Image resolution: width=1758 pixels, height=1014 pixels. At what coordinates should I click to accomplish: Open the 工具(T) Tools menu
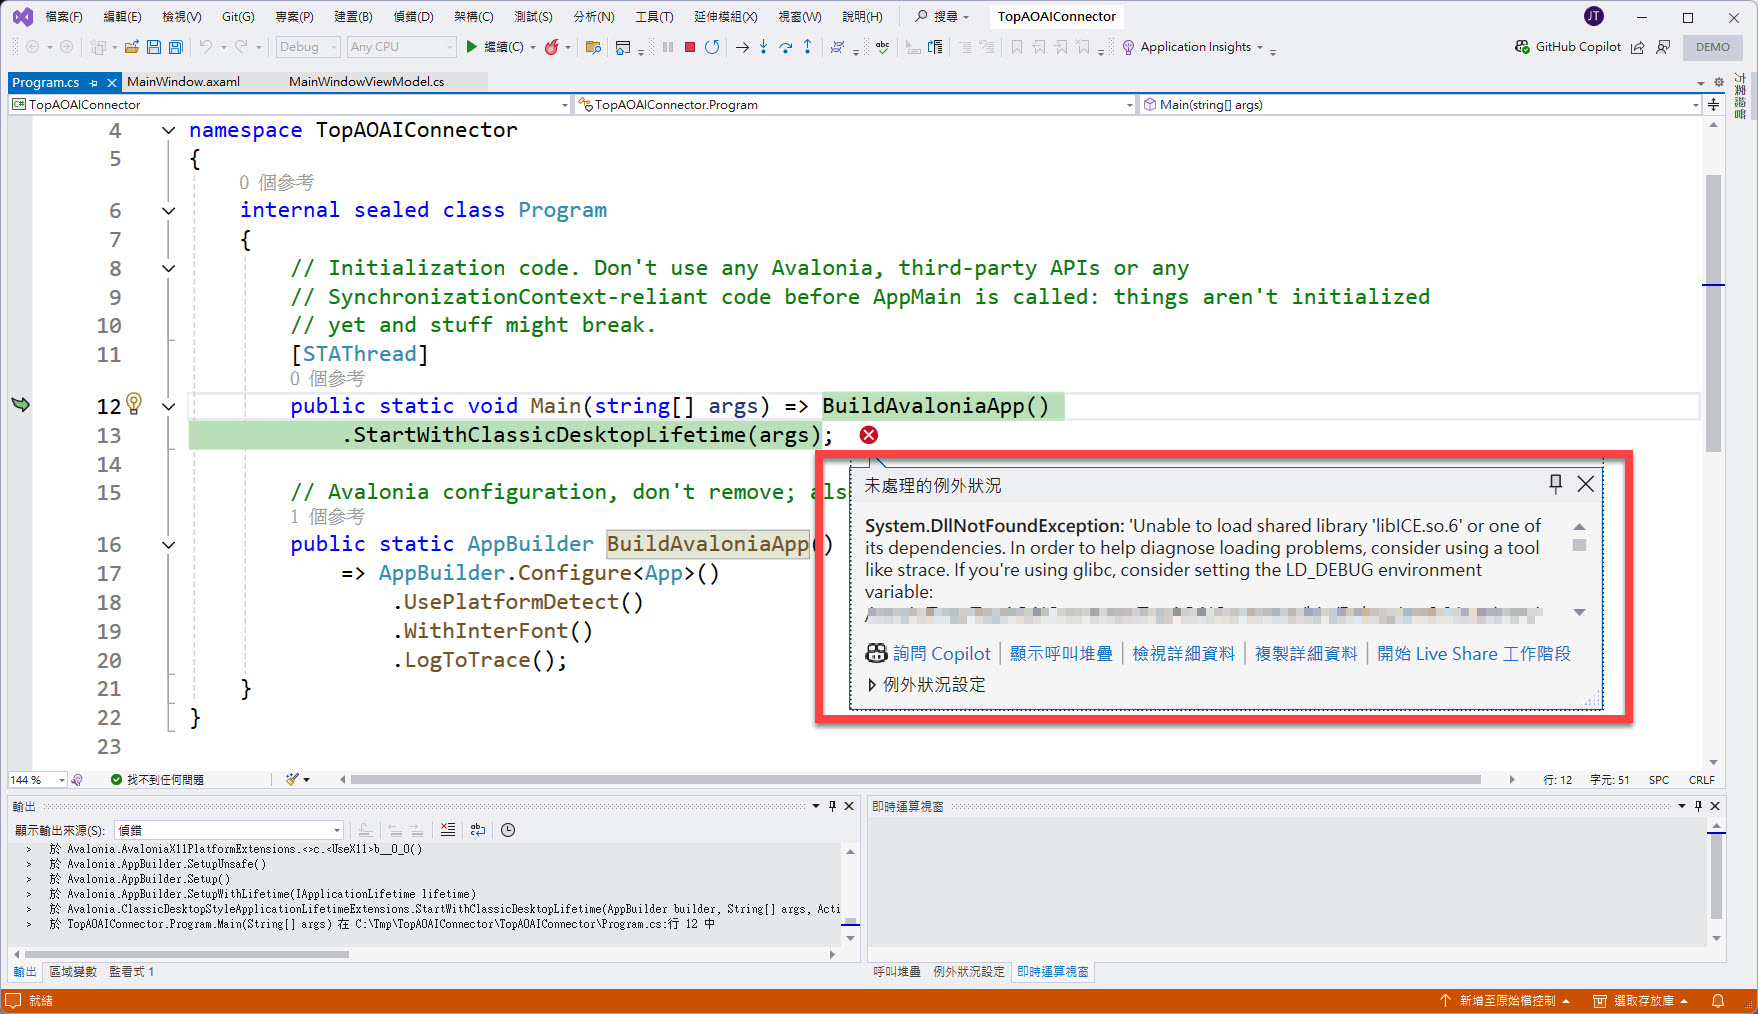tap(654, 17)
